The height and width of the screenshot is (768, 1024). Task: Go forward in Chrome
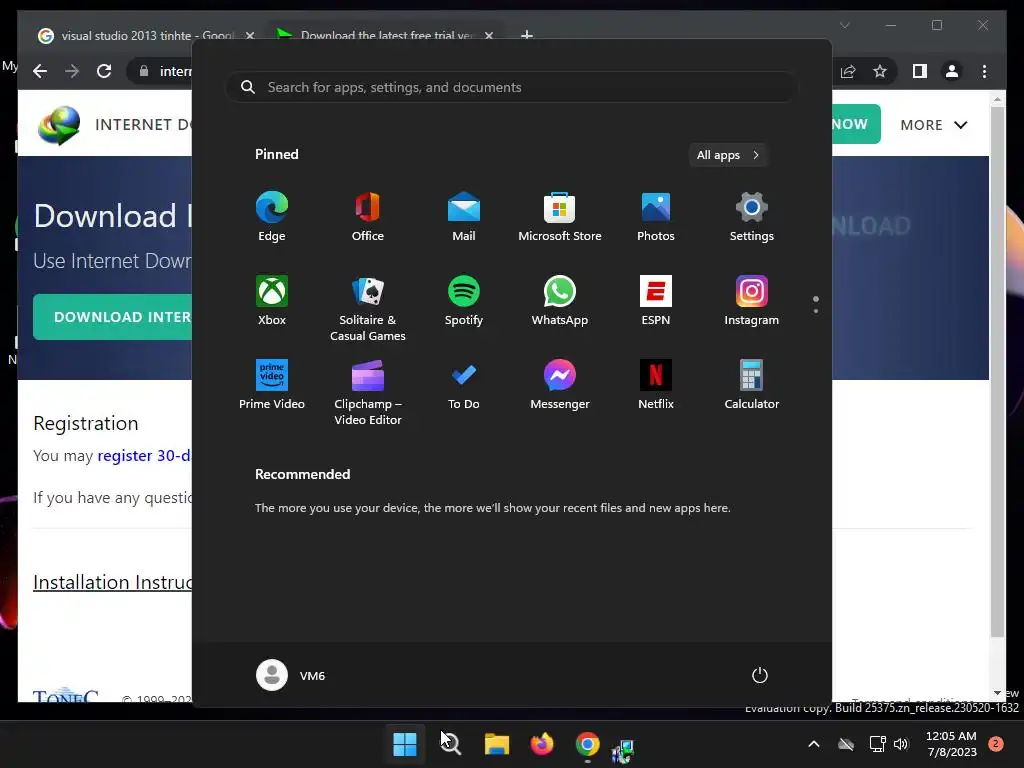point(72,71)
